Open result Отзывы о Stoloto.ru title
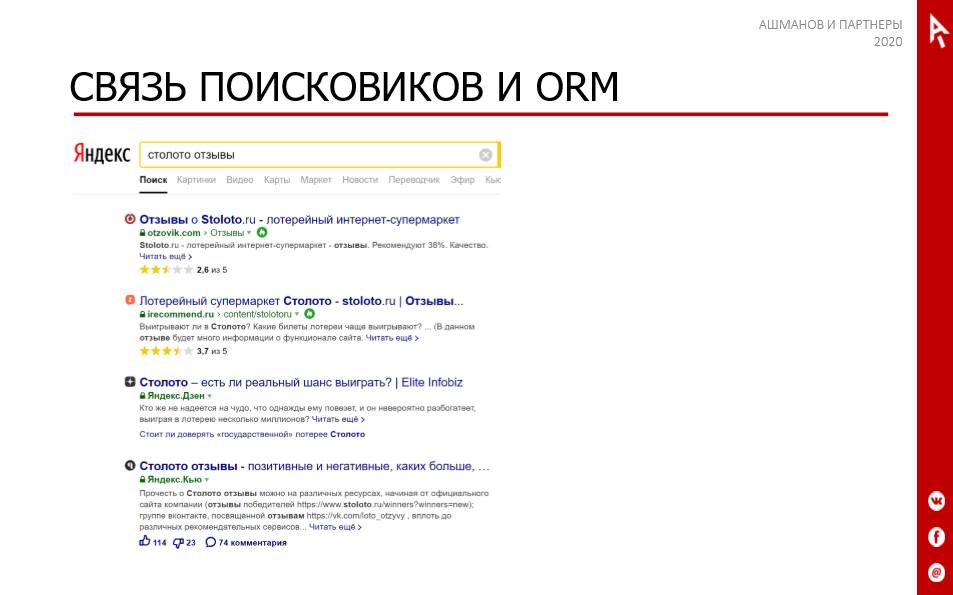 tap(300, 219)
